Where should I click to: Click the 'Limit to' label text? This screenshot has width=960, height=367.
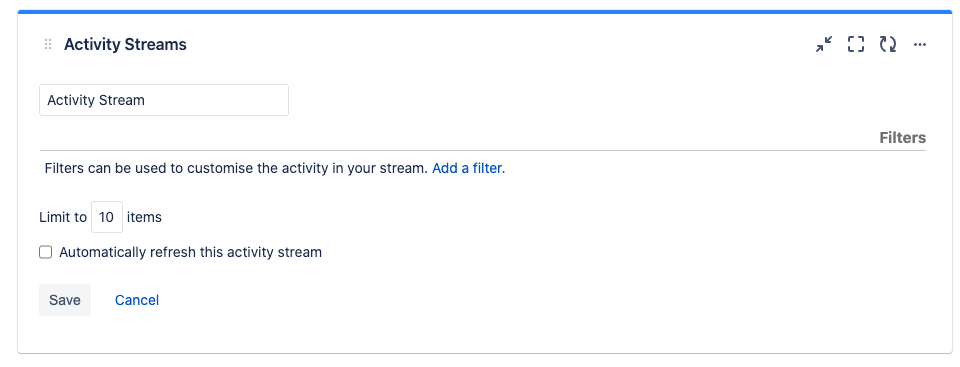[63, 217]
